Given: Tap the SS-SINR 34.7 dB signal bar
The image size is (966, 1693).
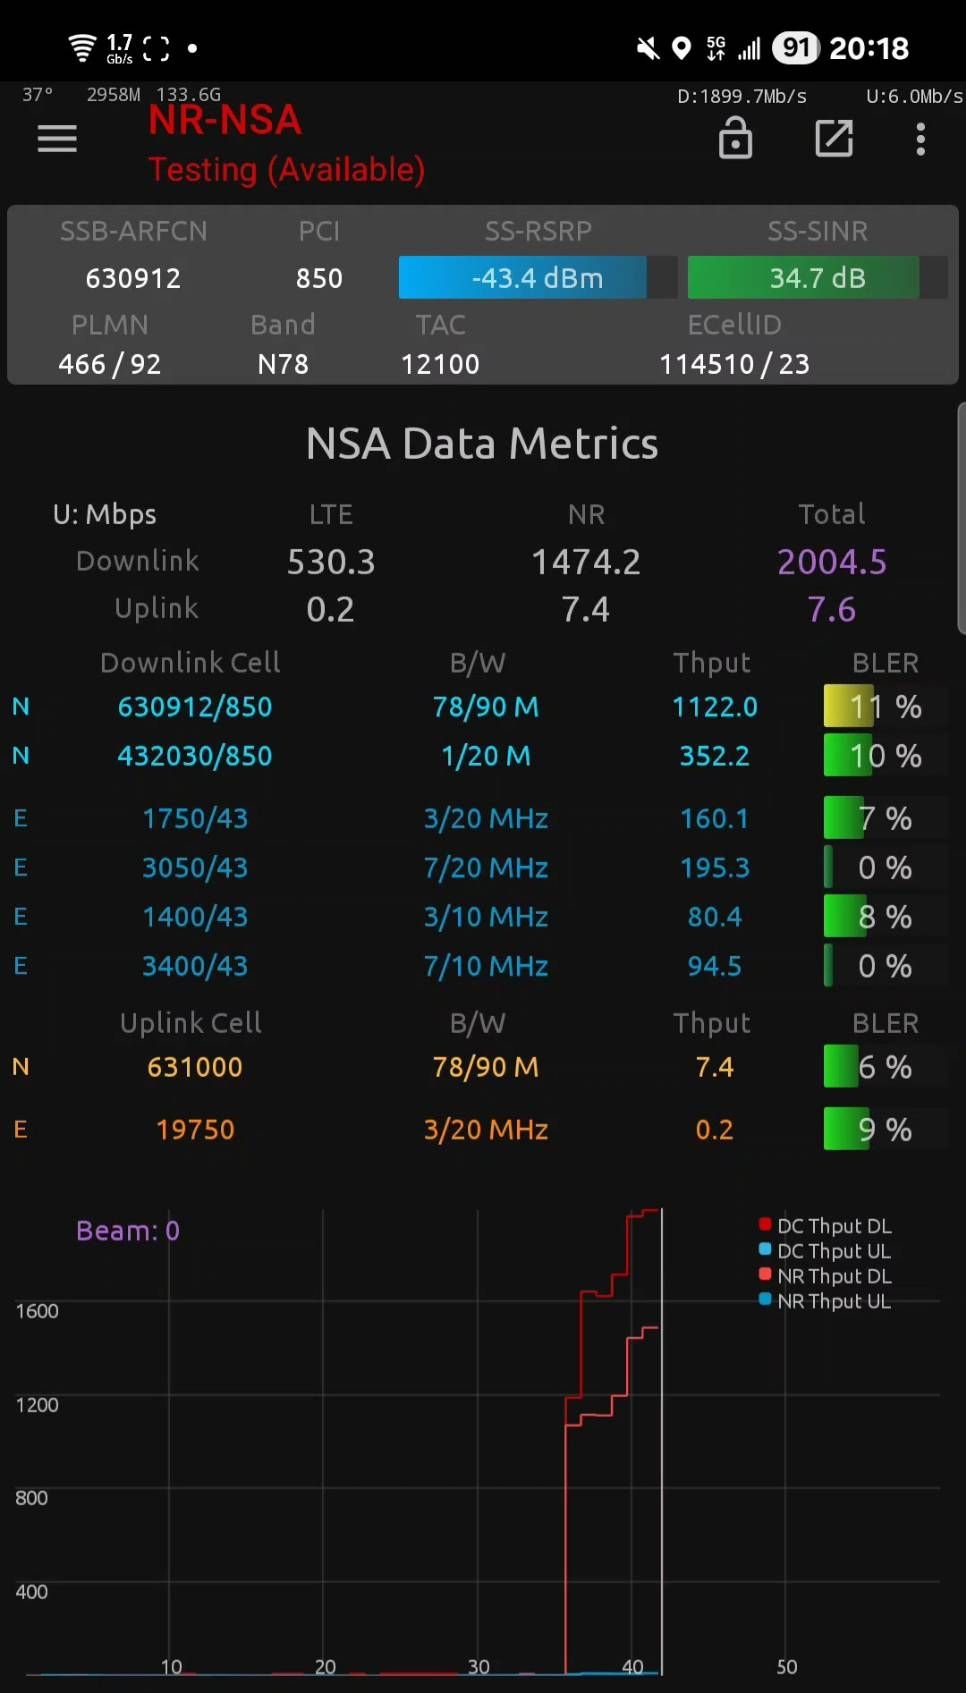Looking at the screenshot, I should tap(817, 278).
